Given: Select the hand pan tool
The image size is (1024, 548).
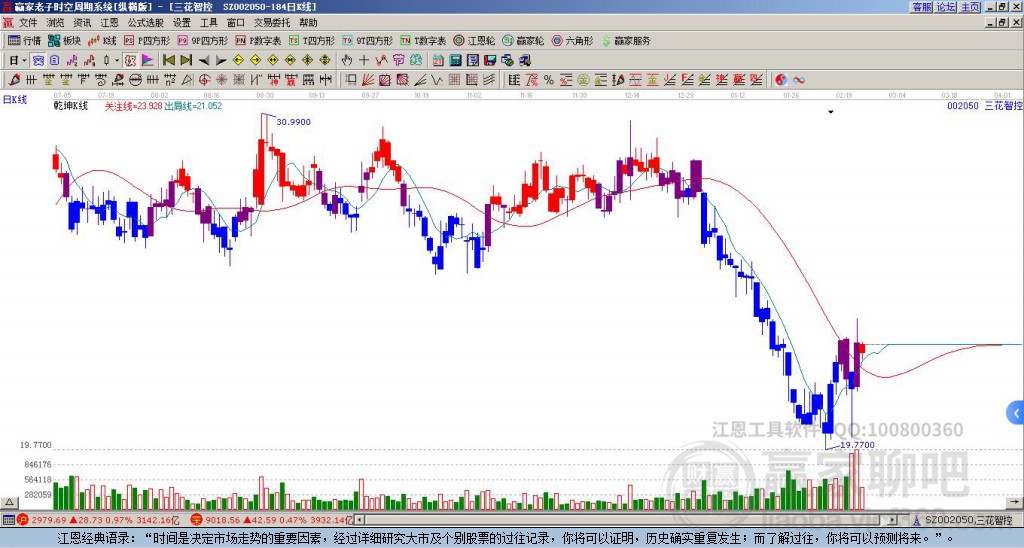Looking at the screenshot, I should click(347, 61).
